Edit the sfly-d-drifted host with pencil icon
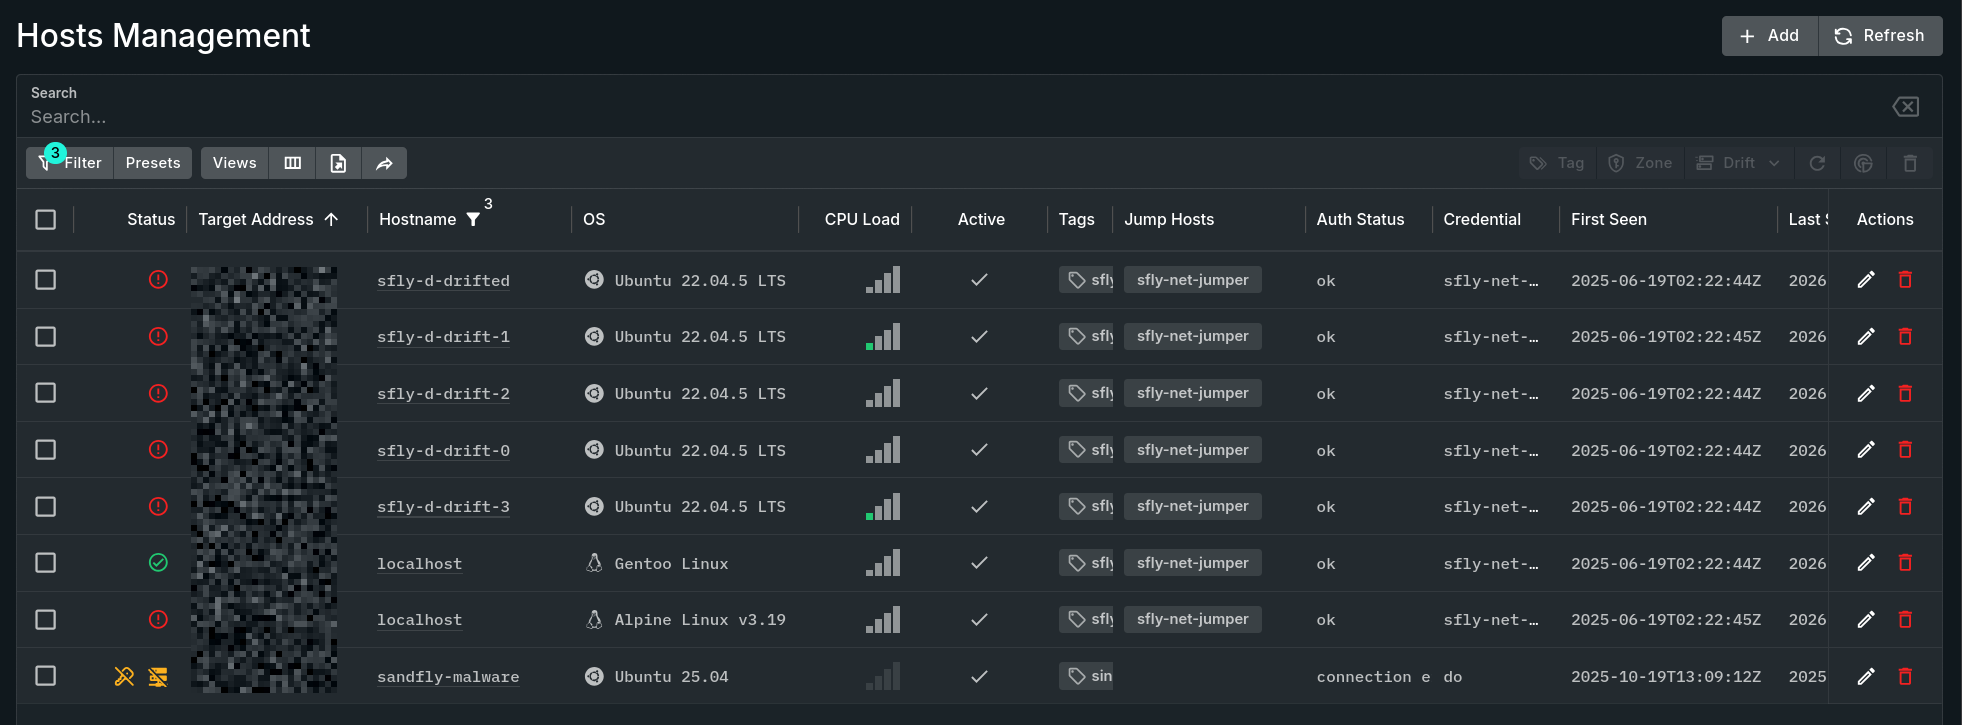This screenshot has width=1962, height=725. point(1866,280)
